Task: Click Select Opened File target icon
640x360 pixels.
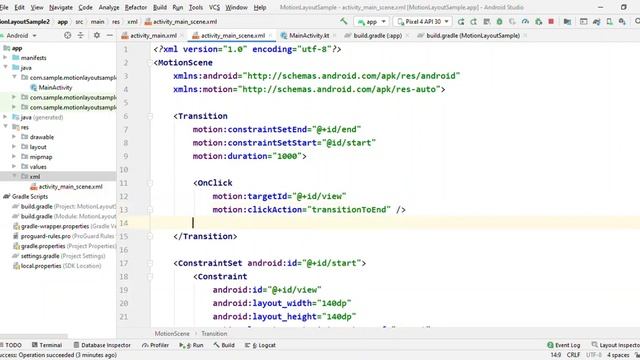Action: (67, 36)
